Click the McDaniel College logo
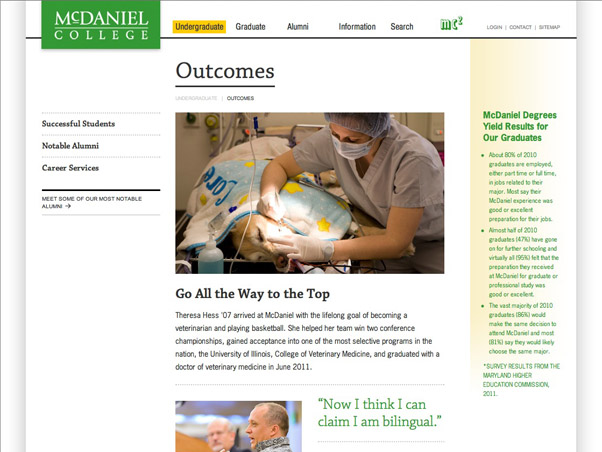This screenshot has width=602, height=452. point(101,25)
